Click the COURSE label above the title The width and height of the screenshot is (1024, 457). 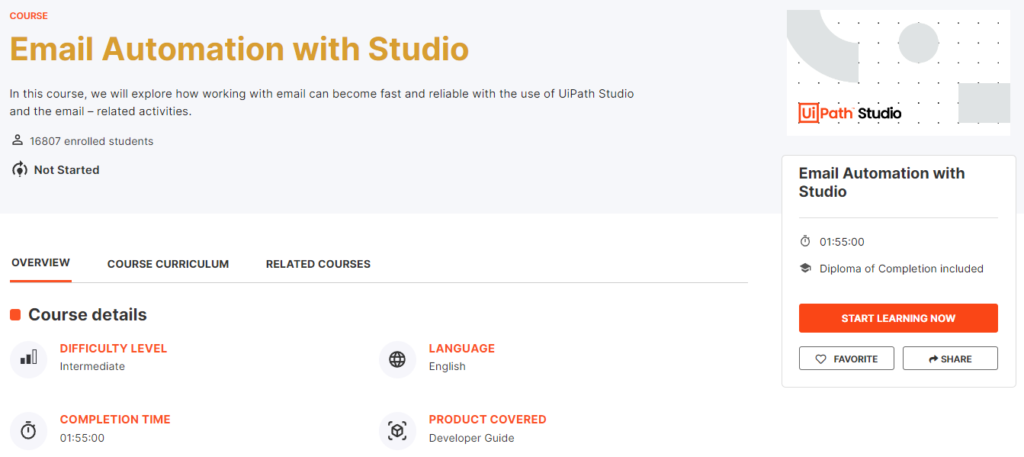pyautogui.click(x=28, y=16)
